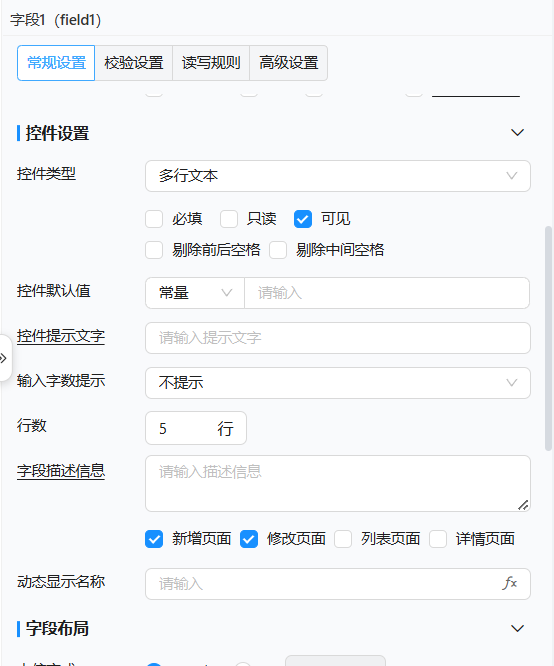Collapse the 控件设置 section chevron

pyautogui.click(x=517, y=133)
